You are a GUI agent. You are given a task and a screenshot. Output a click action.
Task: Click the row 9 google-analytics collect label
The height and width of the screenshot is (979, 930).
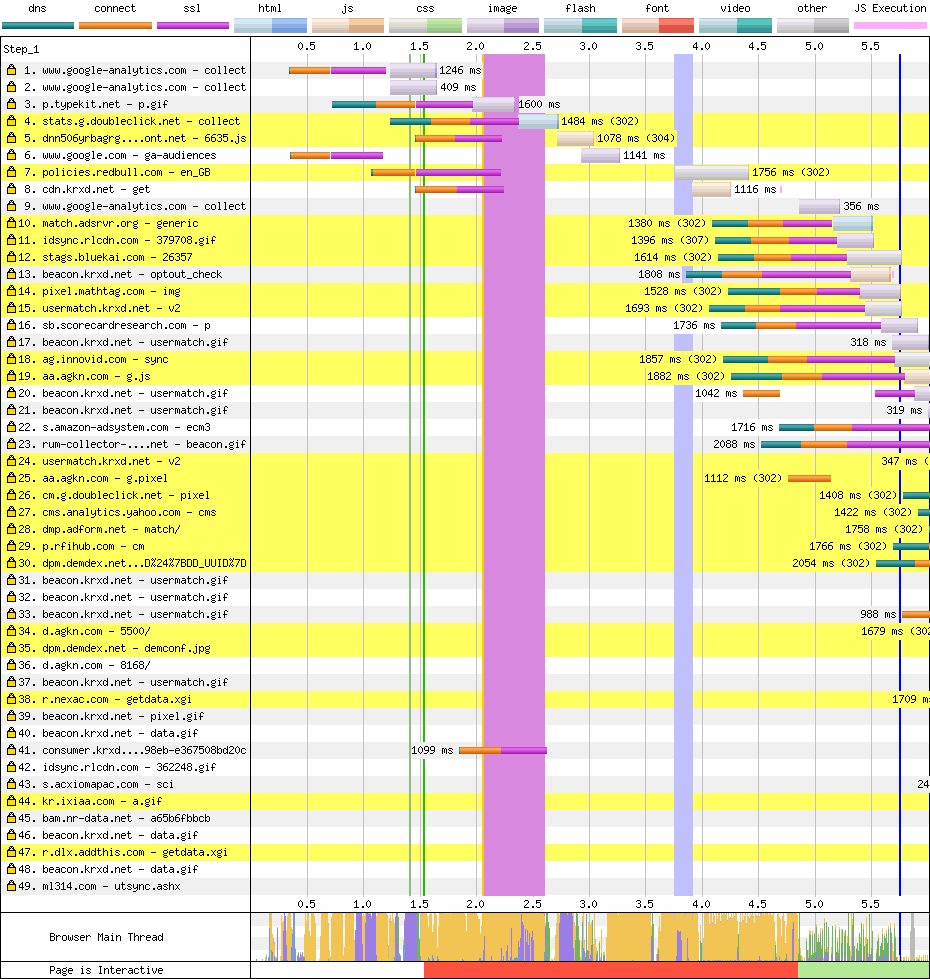pyautogui.click(x=144, y=206)
